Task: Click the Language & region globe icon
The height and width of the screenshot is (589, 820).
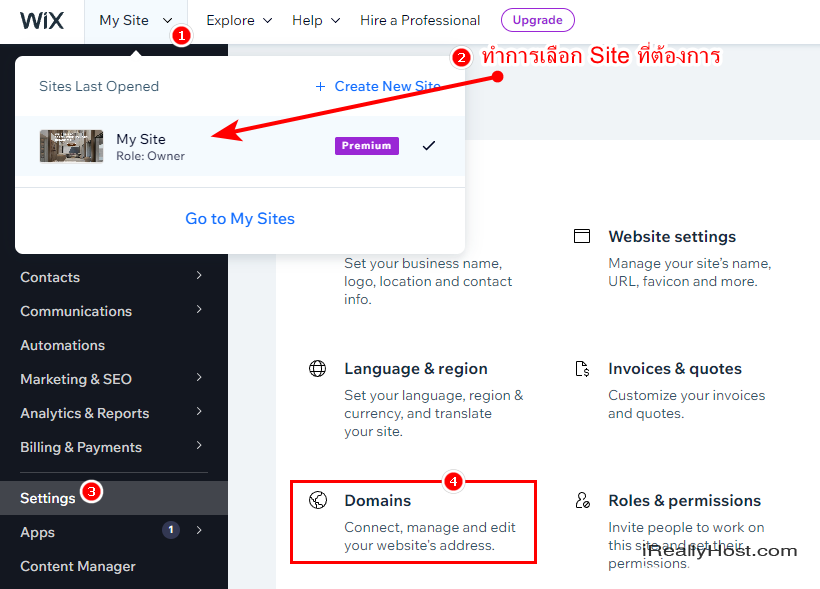Action: click(x=317, y=368)
